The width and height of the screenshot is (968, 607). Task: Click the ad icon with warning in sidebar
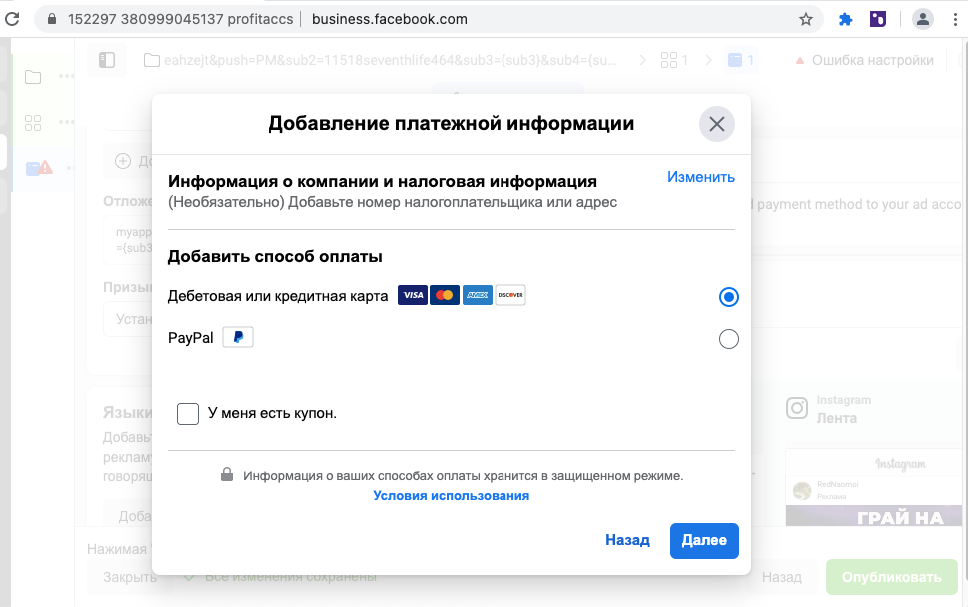[x=39, y=168]
